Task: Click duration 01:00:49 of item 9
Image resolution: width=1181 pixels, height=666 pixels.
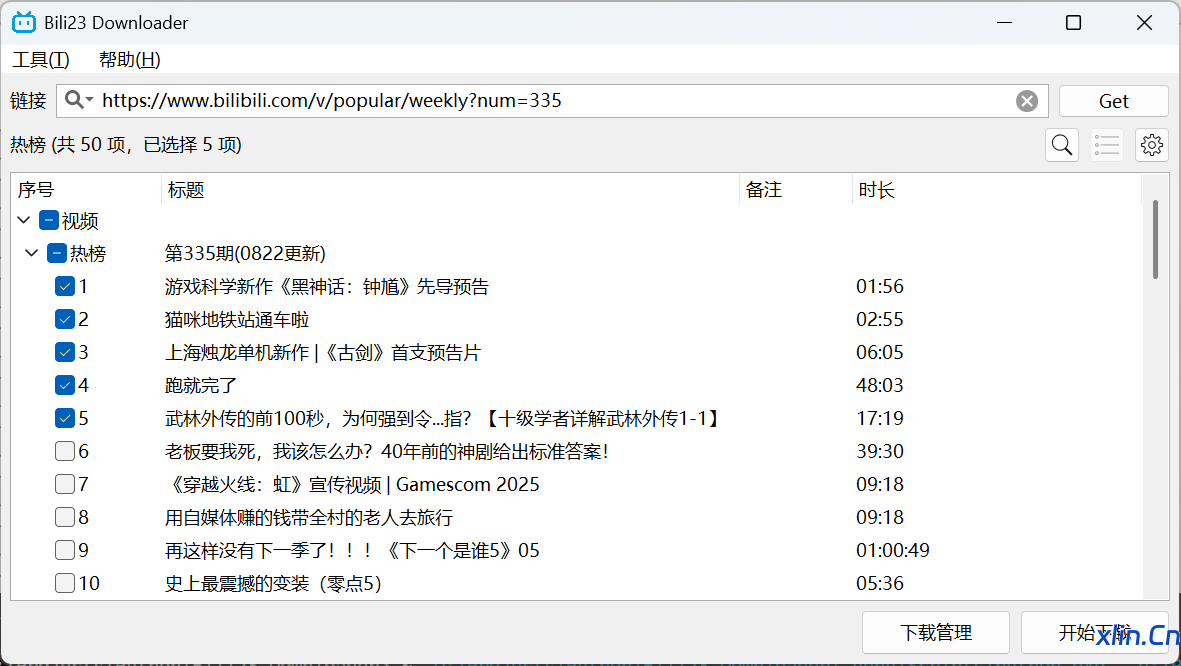Action: coord(893,550)
